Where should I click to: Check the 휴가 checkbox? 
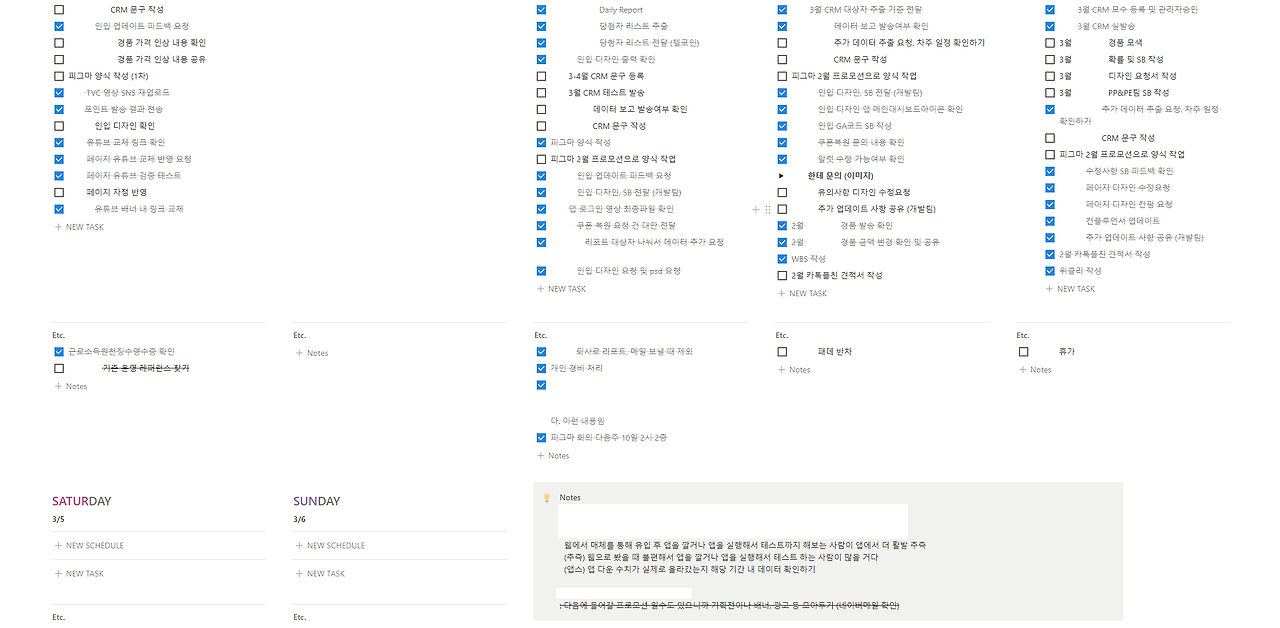click(x=1023, y=351)
